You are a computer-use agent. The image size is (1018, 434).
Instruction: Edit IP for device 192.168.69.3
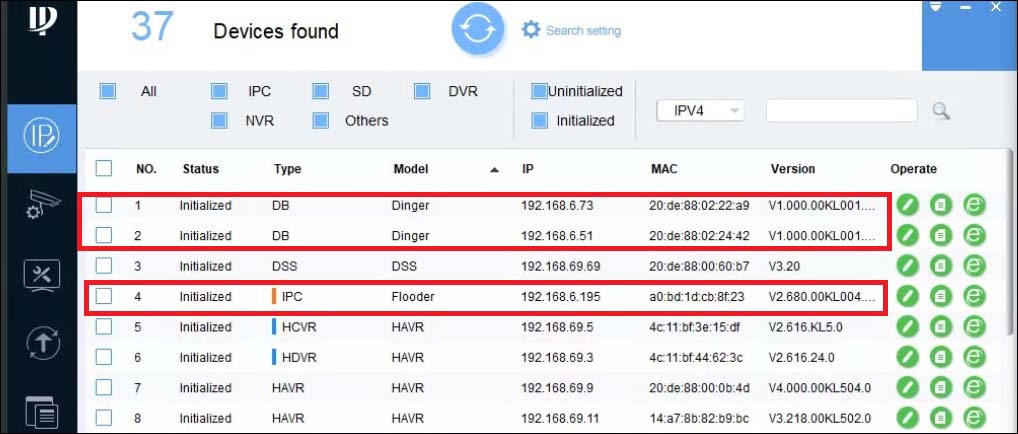click(908, 357)
